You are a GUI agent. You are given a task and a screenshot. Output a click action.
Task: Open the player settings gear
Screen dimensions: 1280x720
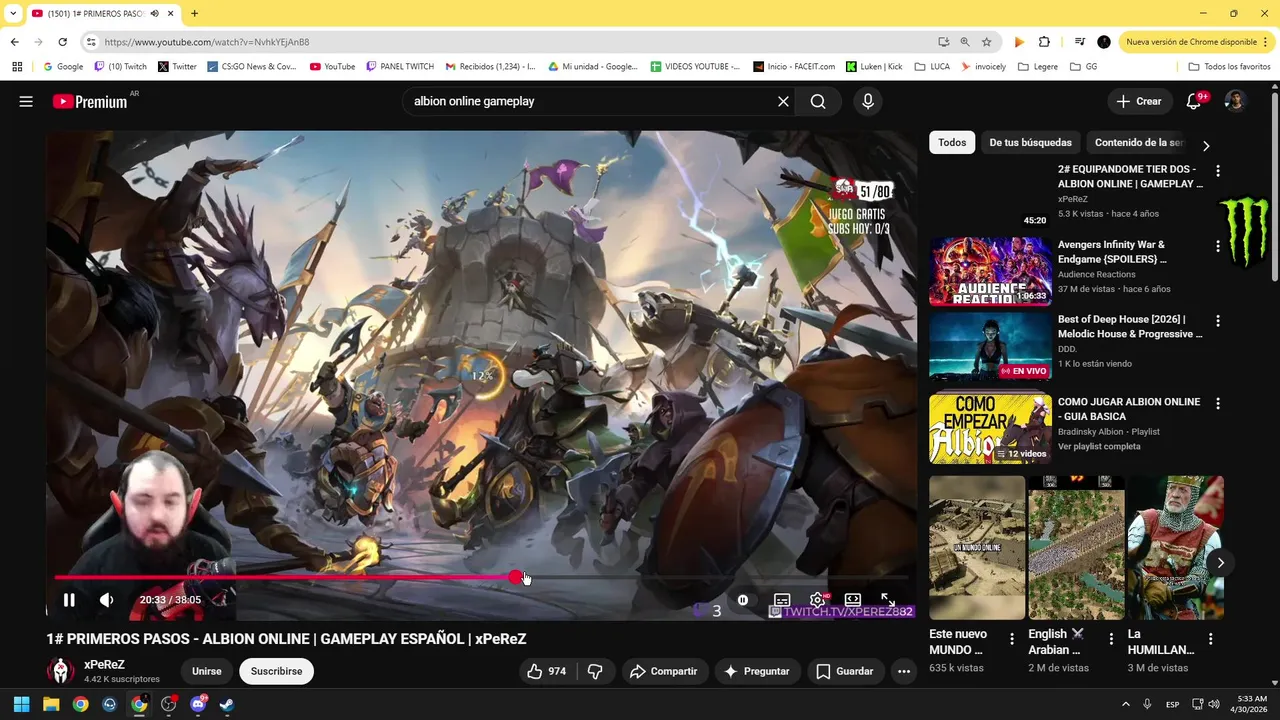817,600
